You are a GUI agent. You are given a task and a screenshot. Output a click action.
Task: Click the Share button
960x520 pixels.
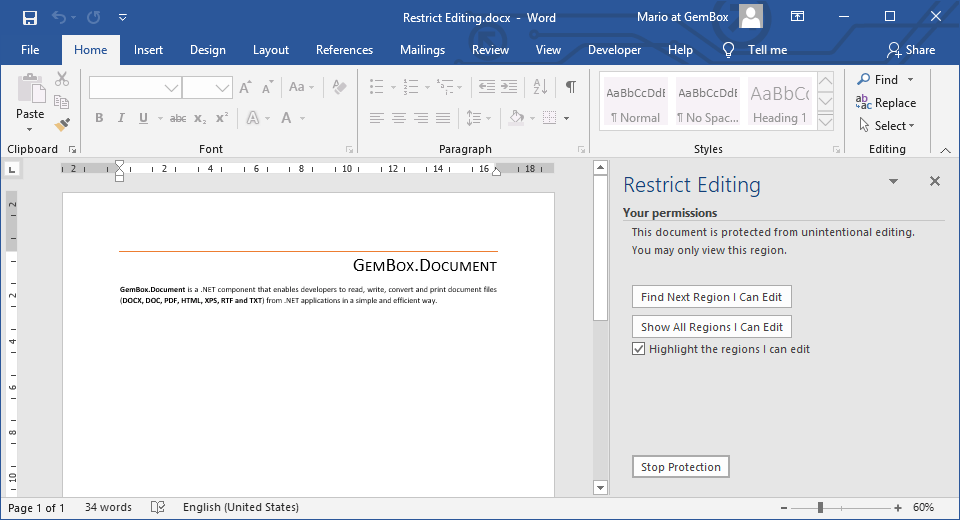(911, 50)
